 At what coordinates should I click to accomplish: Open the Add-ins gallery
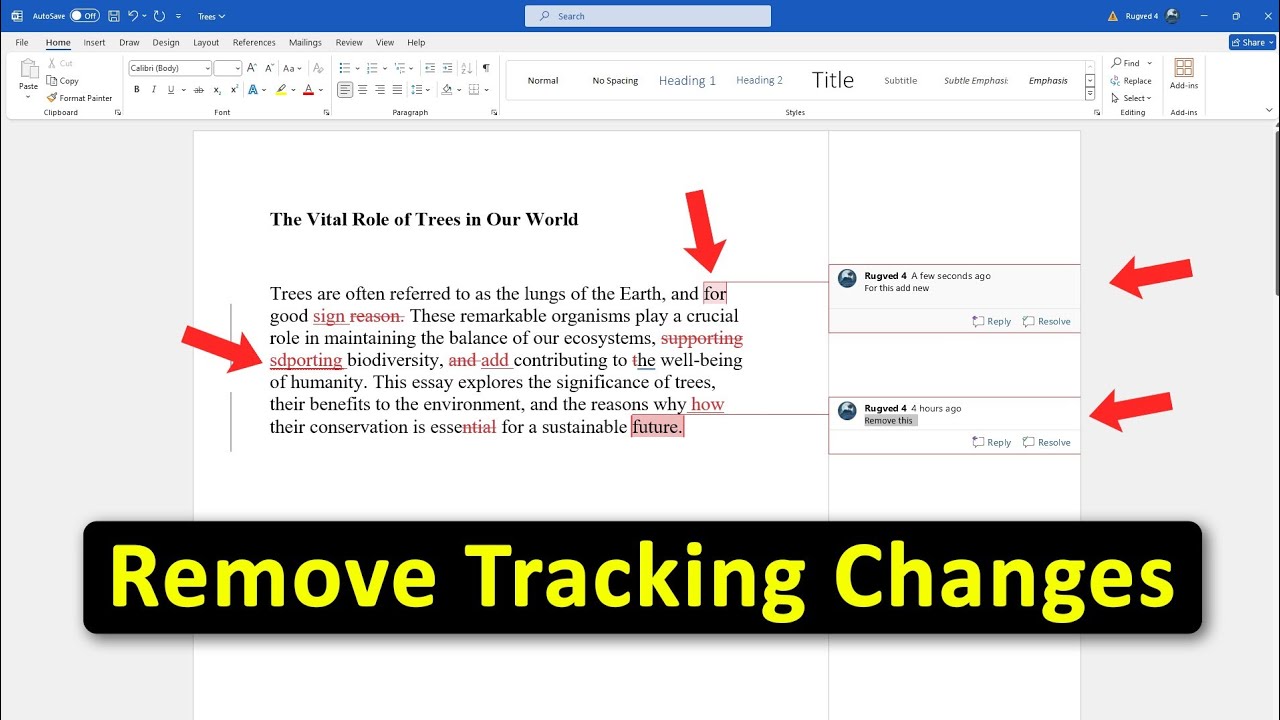pyautogui.click(x=1184, y=74)
